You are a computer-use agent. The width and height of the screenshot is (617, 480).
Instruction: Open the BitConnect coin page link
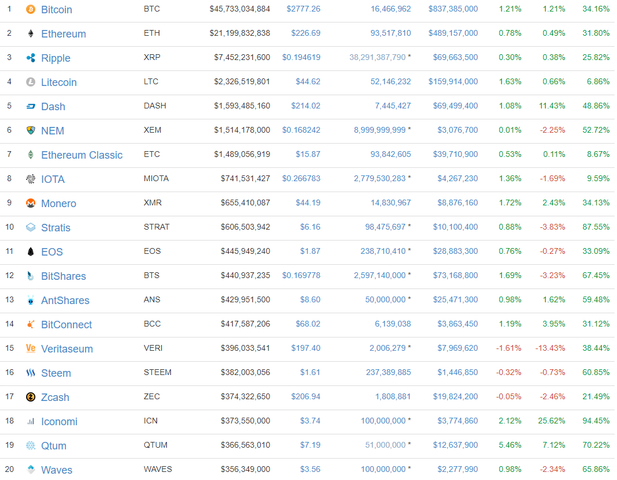tap(66, 325)
